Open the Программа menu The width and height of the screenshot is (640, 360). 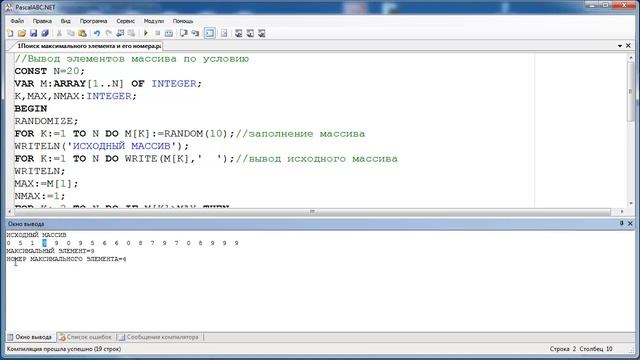pos(93,21)
